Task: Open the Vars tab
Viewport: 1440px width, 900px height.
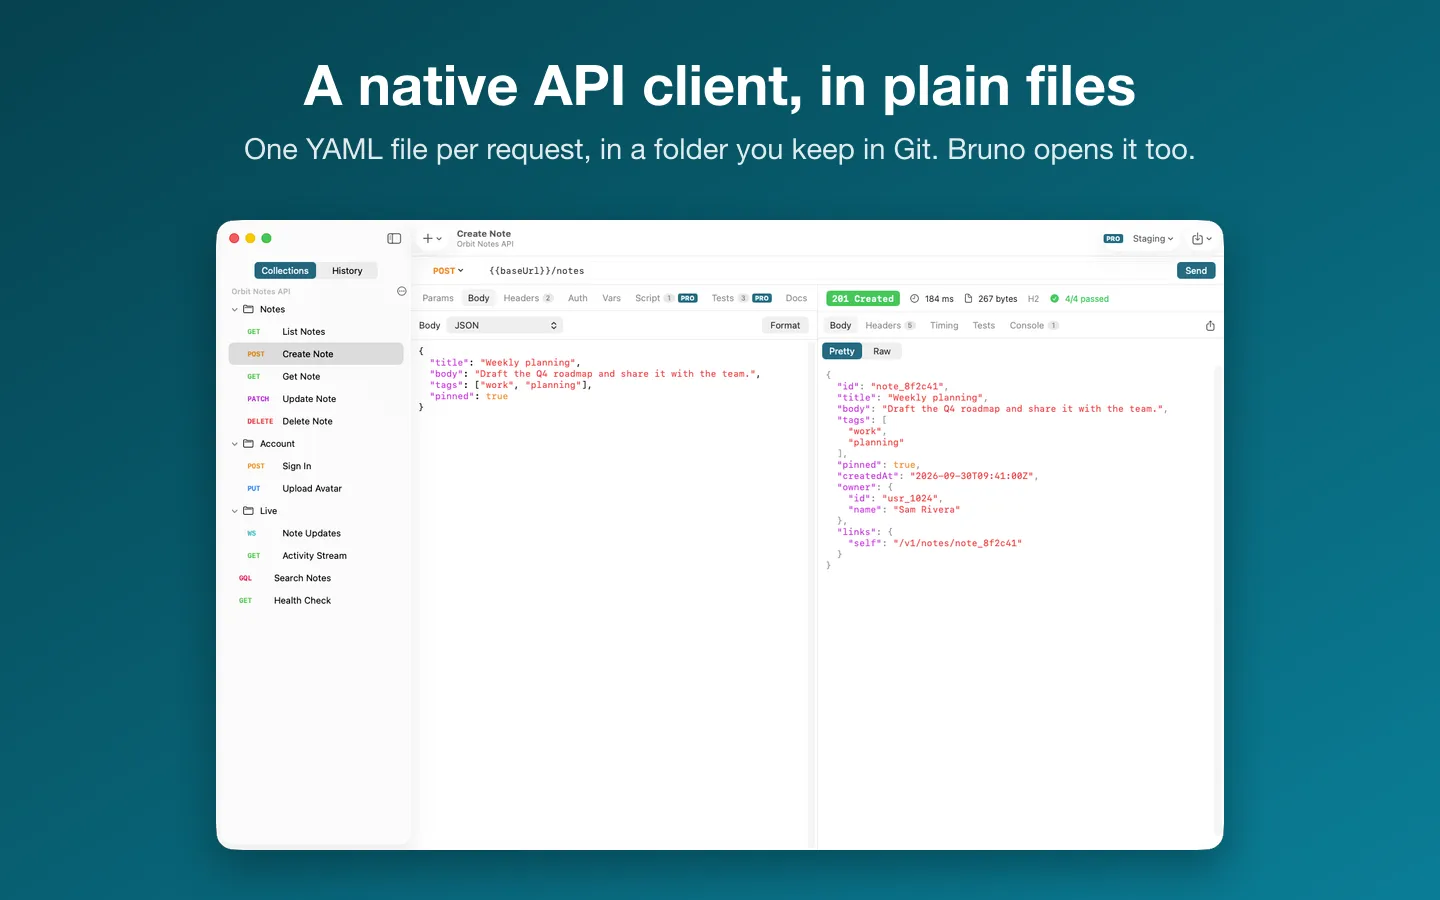Action: 612,298
